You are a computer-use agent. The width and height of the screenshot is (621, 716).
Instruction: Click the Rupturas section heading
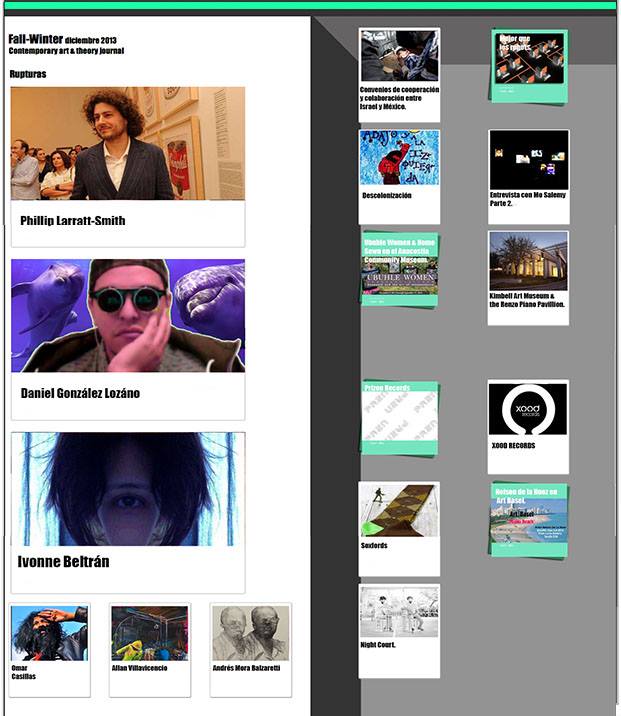(28, 74)
